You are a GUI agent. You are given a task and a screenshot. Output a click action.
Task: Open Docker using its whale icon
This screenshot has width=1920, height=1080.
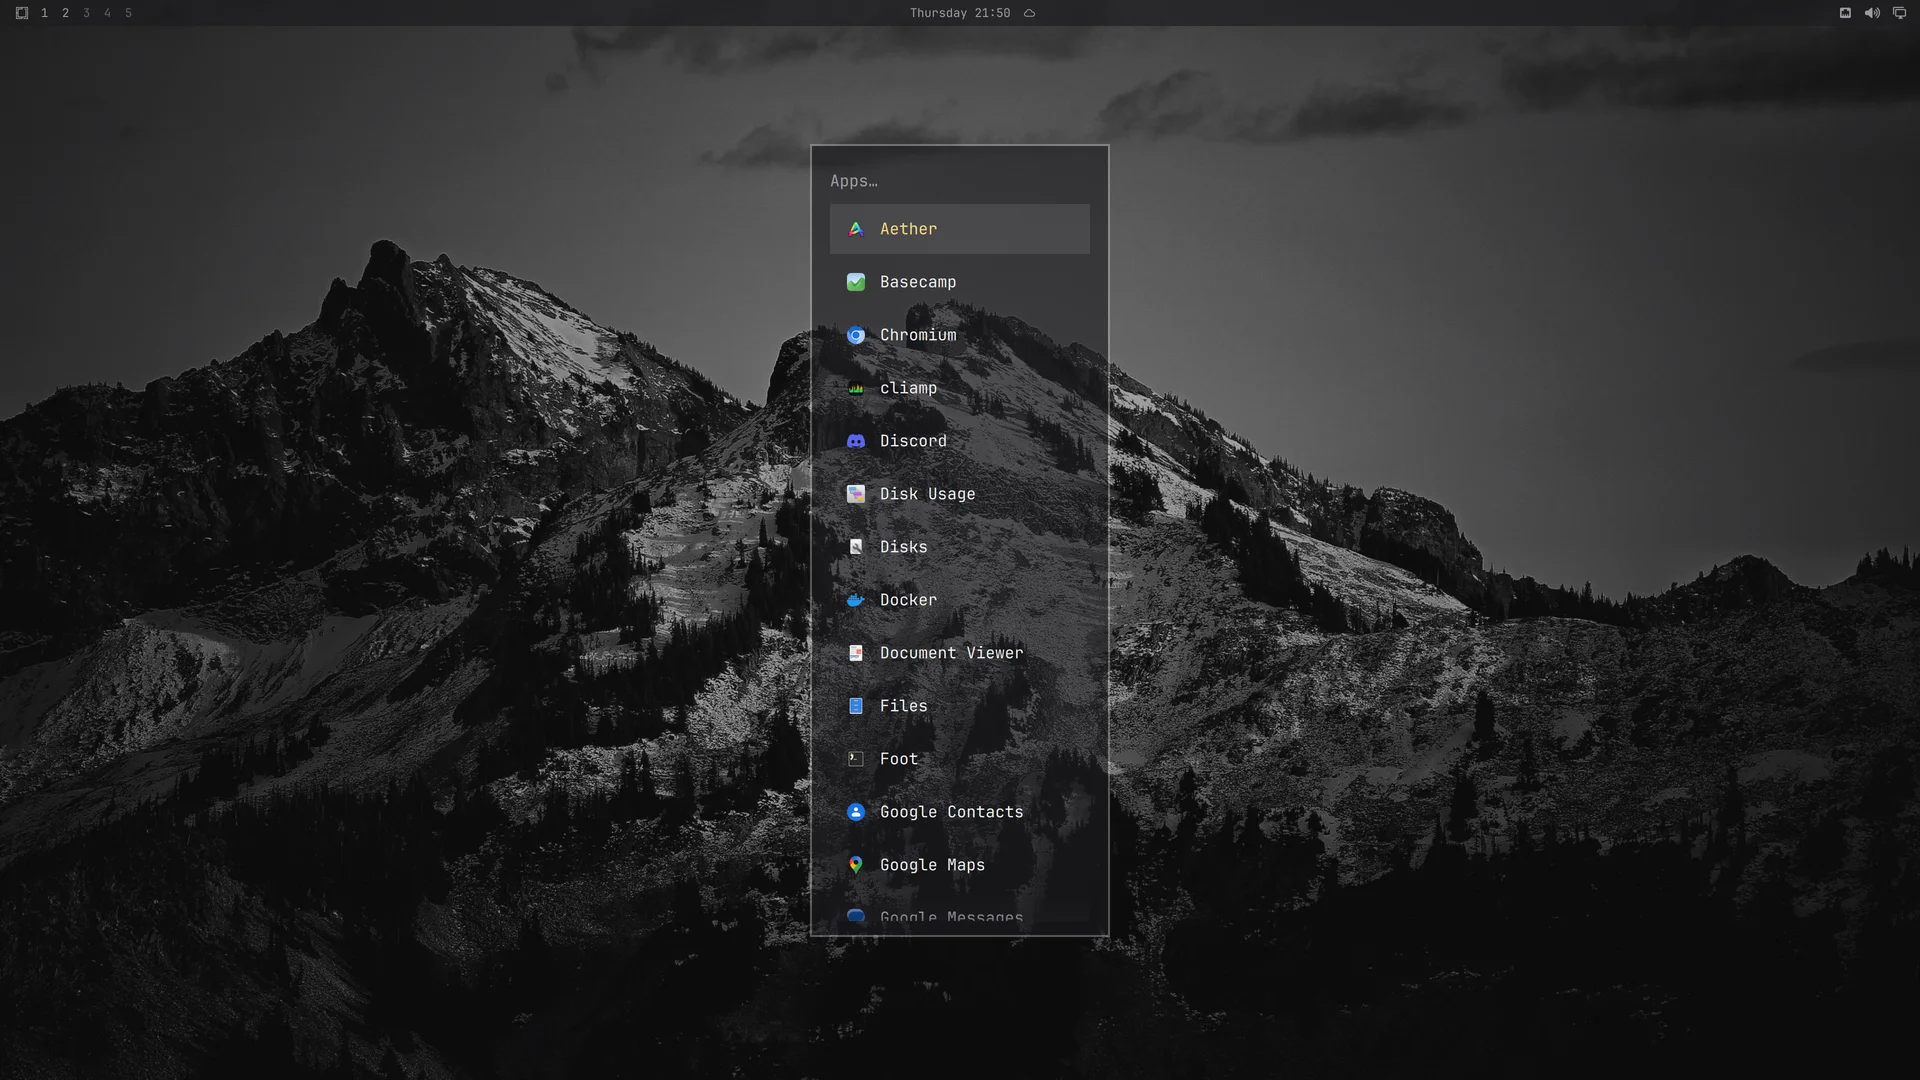pos(856,600)
